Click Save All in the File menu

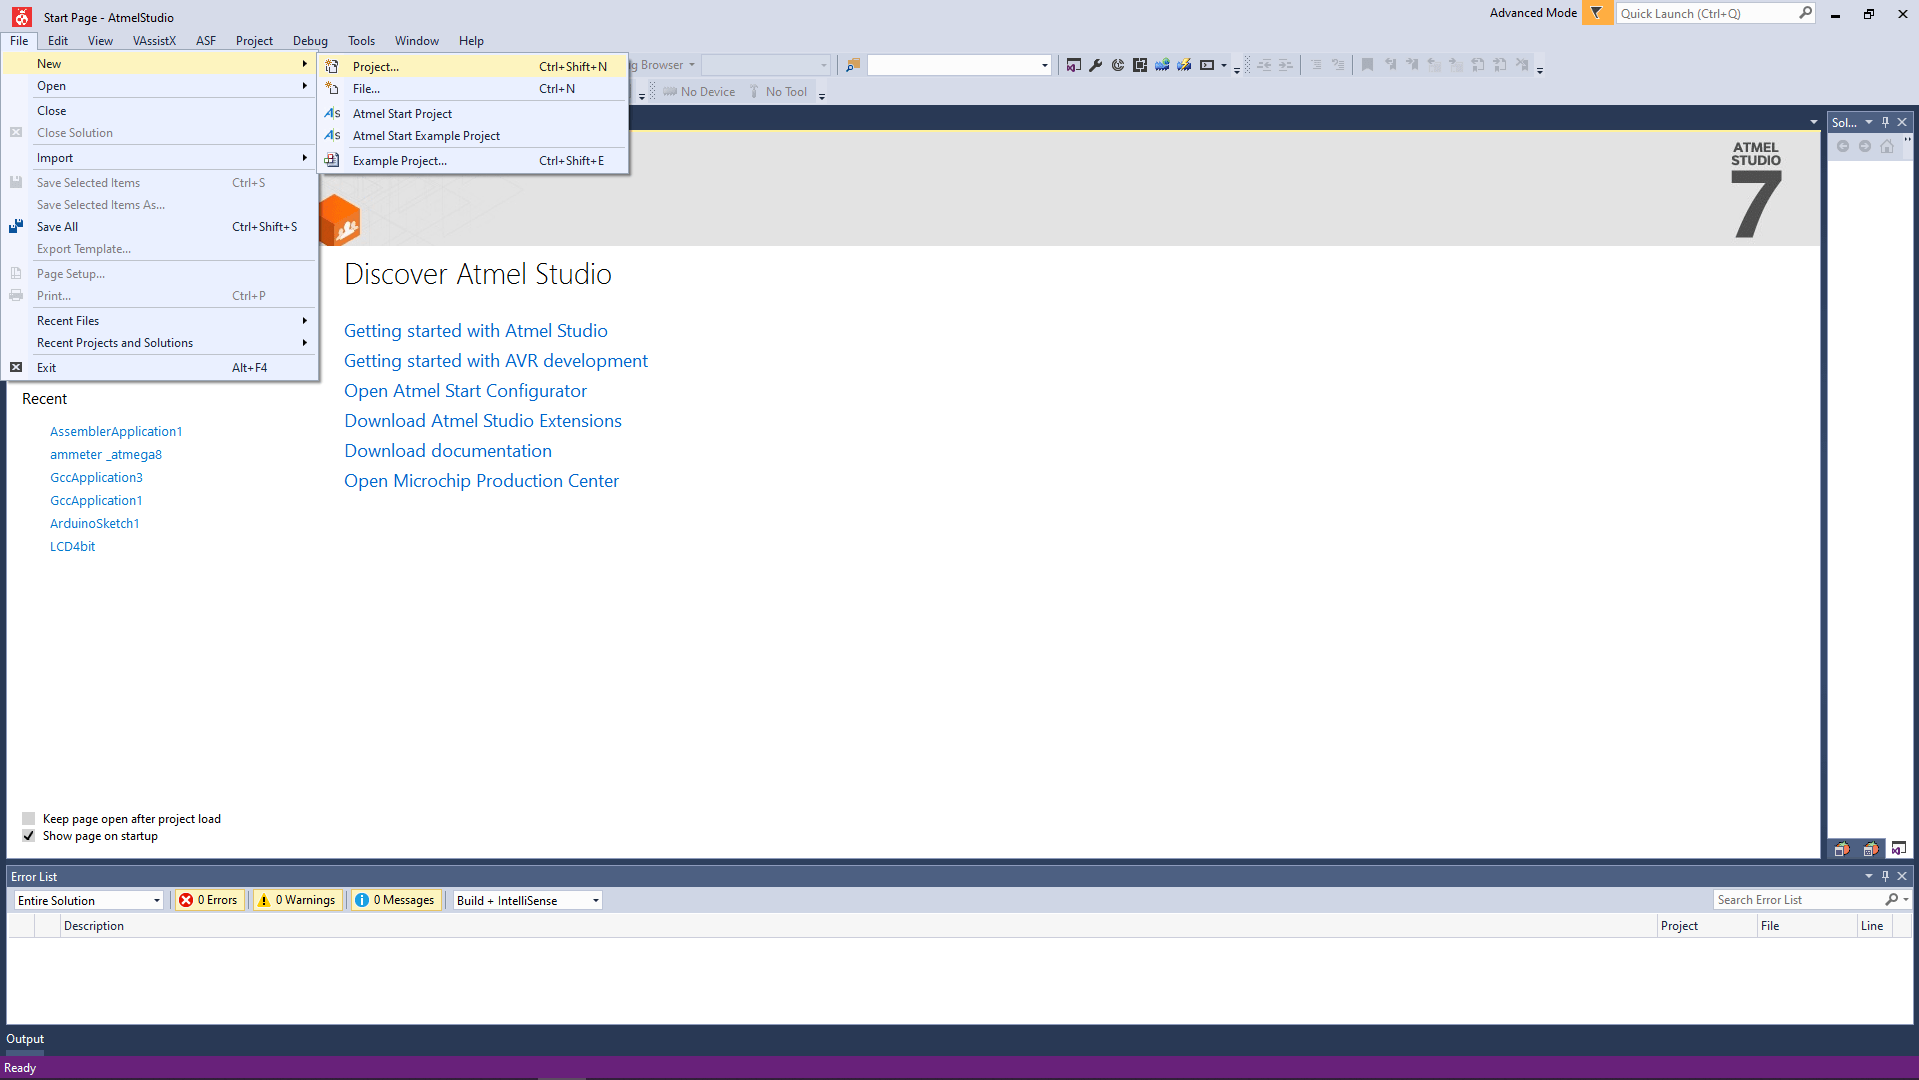click(161, 227)
